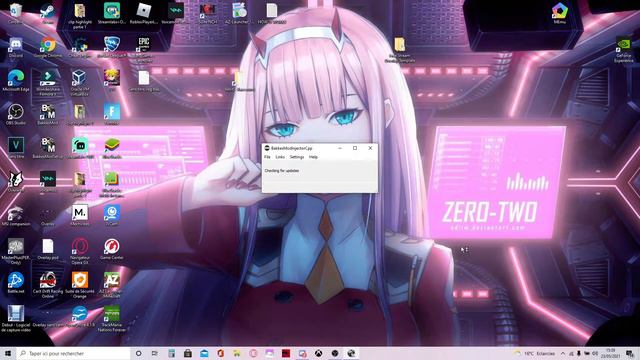640x360 pixels.
Task: Select the stream overlay folder at top right
Action: [400, 50]
